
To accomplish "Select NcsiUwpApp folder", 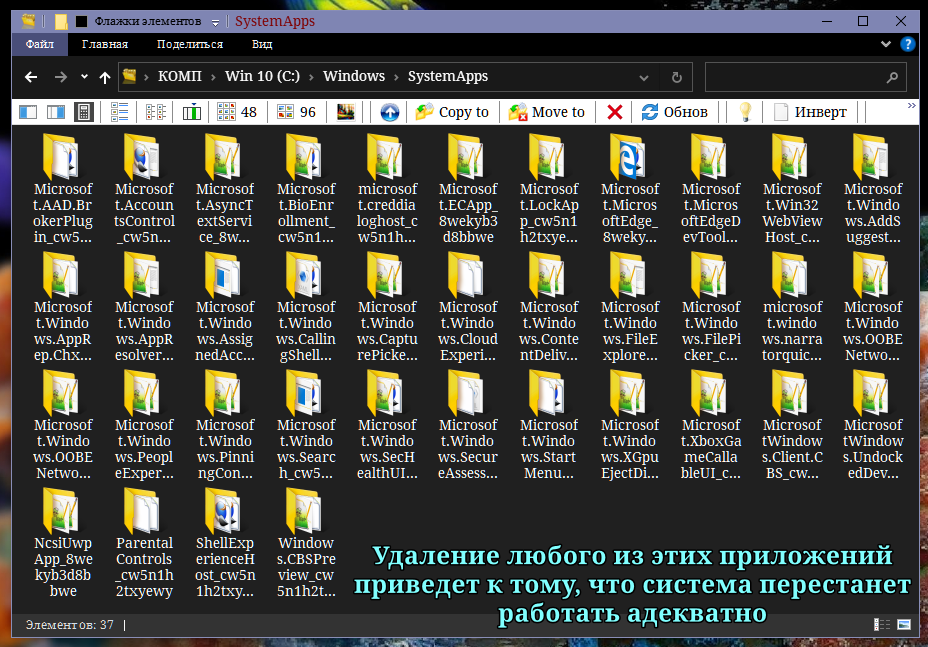I will point(63,543).
